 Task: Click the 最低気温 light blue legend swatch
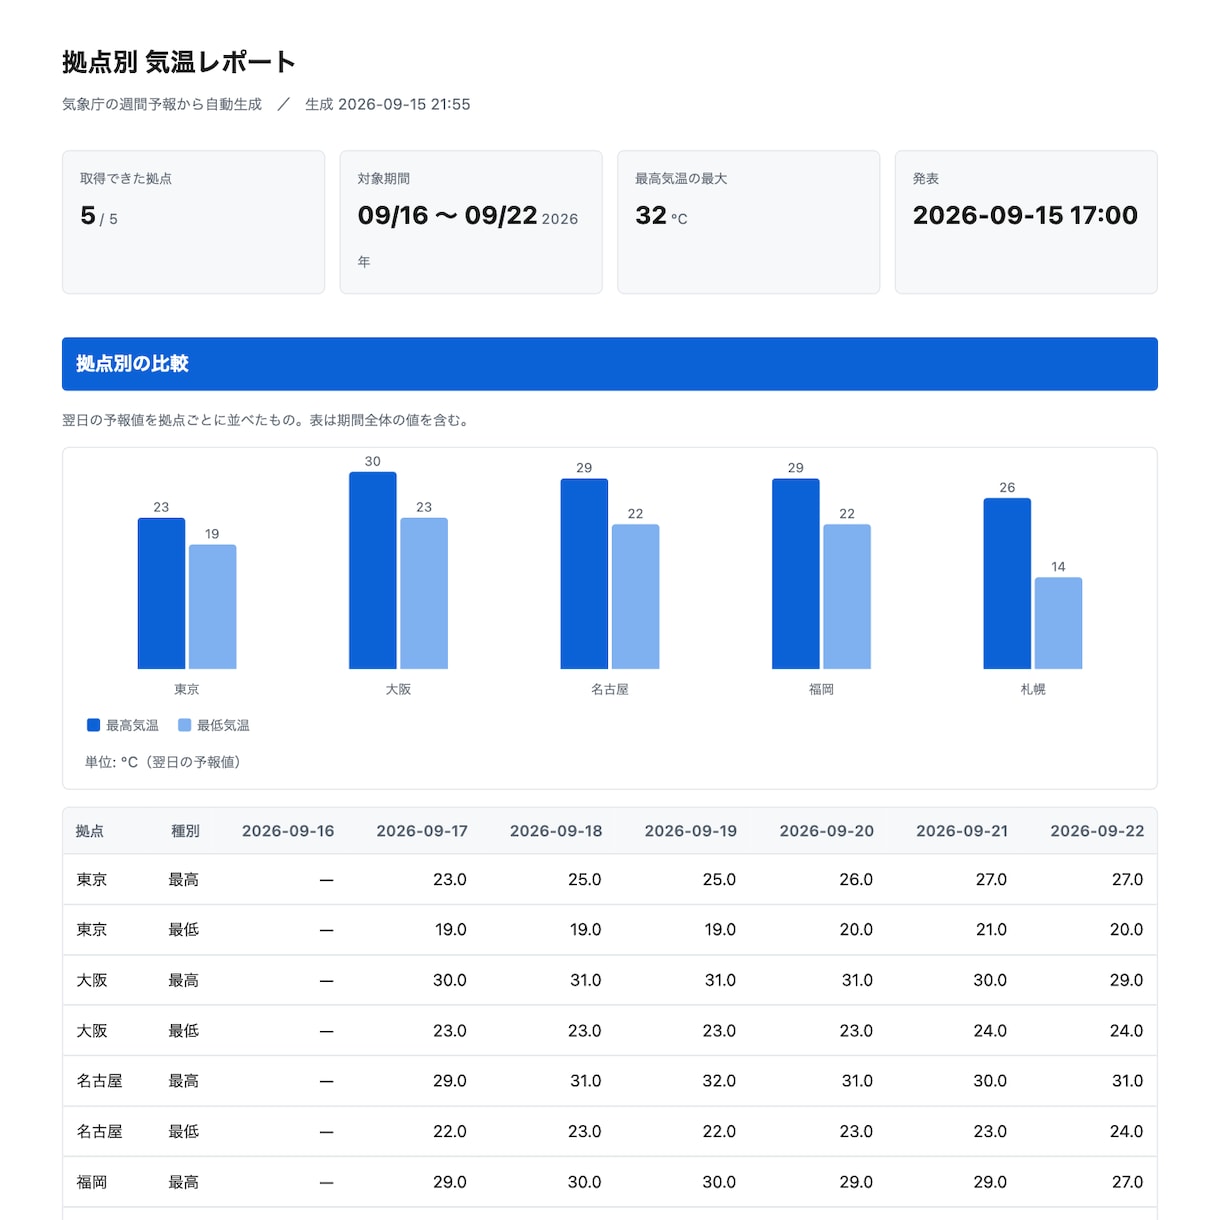184,725
